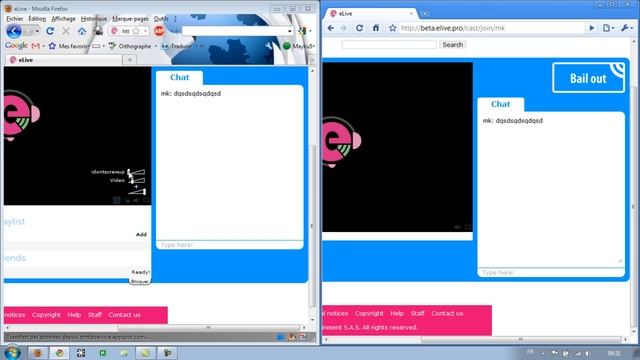Click the Traduire translate button

click(177, 46)
